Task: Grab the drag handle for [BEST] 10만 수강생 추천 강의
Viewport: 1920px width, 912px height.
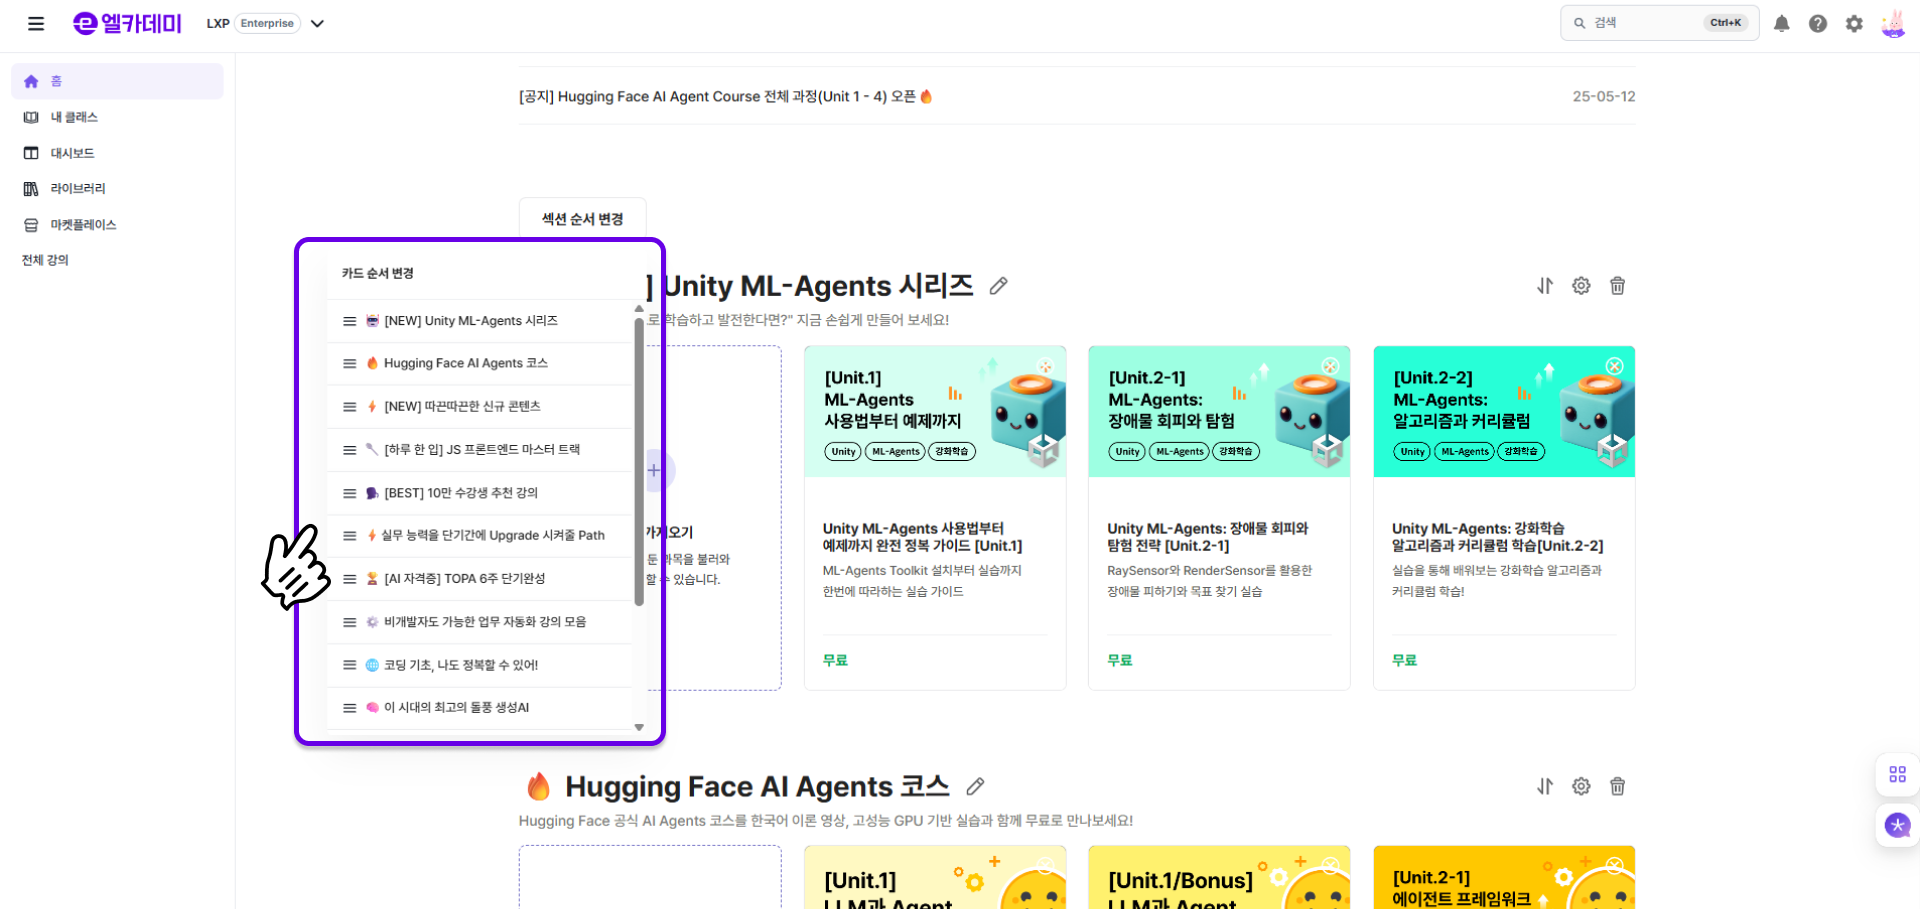Action: tap(349, 493)
